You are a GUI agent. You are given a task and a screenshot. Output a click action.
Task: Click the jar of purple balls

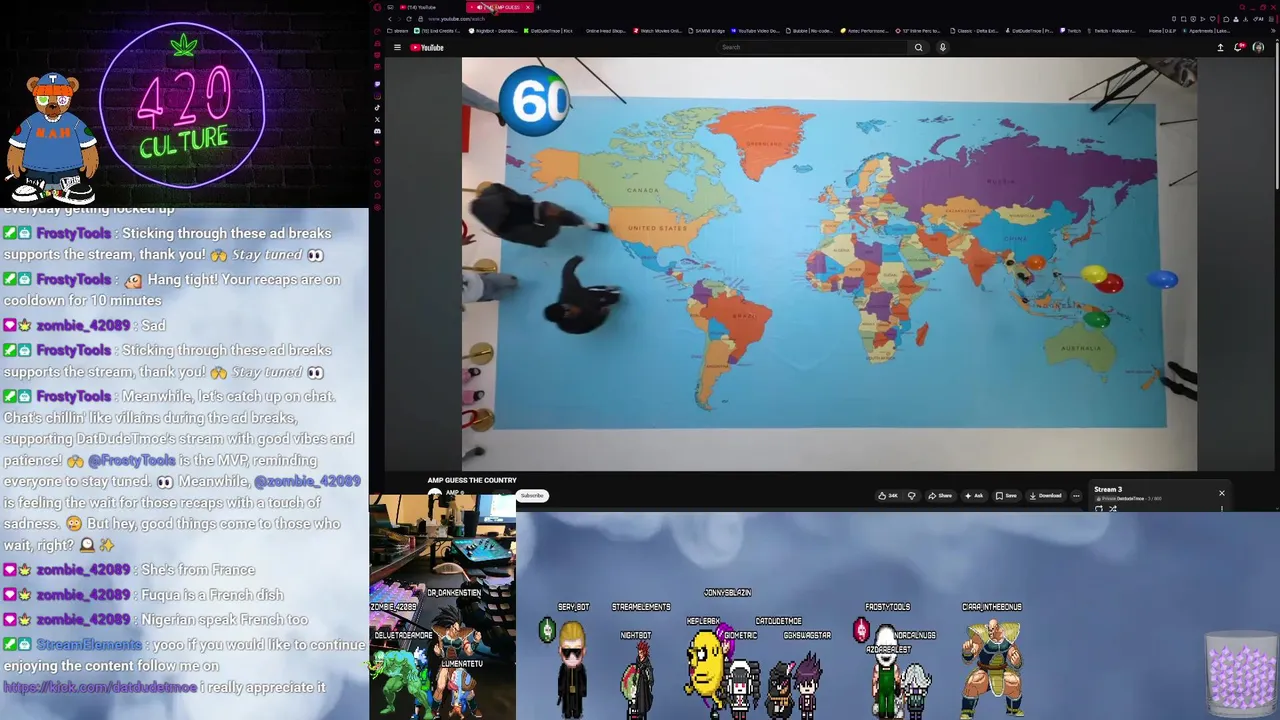1241,674
